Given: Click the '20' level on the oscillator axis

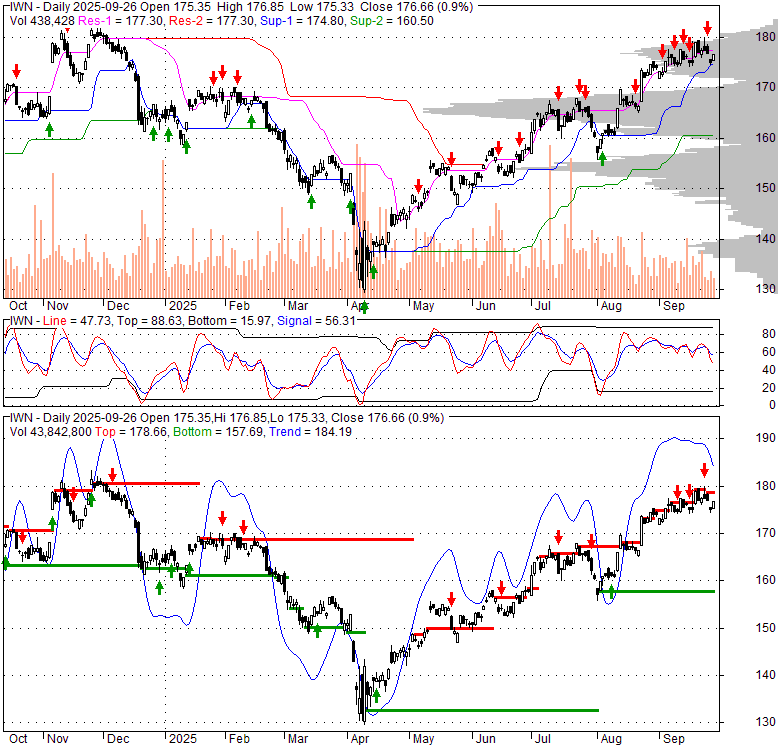Looking at the screenshot, I should click(769, 387).
